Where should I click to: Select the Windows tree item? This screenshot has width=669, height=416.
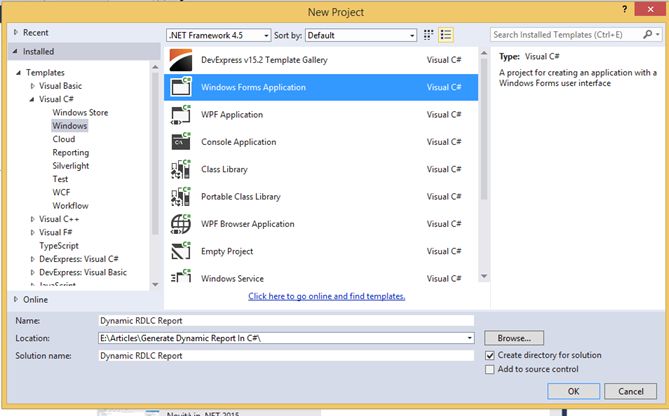(70, 125)
